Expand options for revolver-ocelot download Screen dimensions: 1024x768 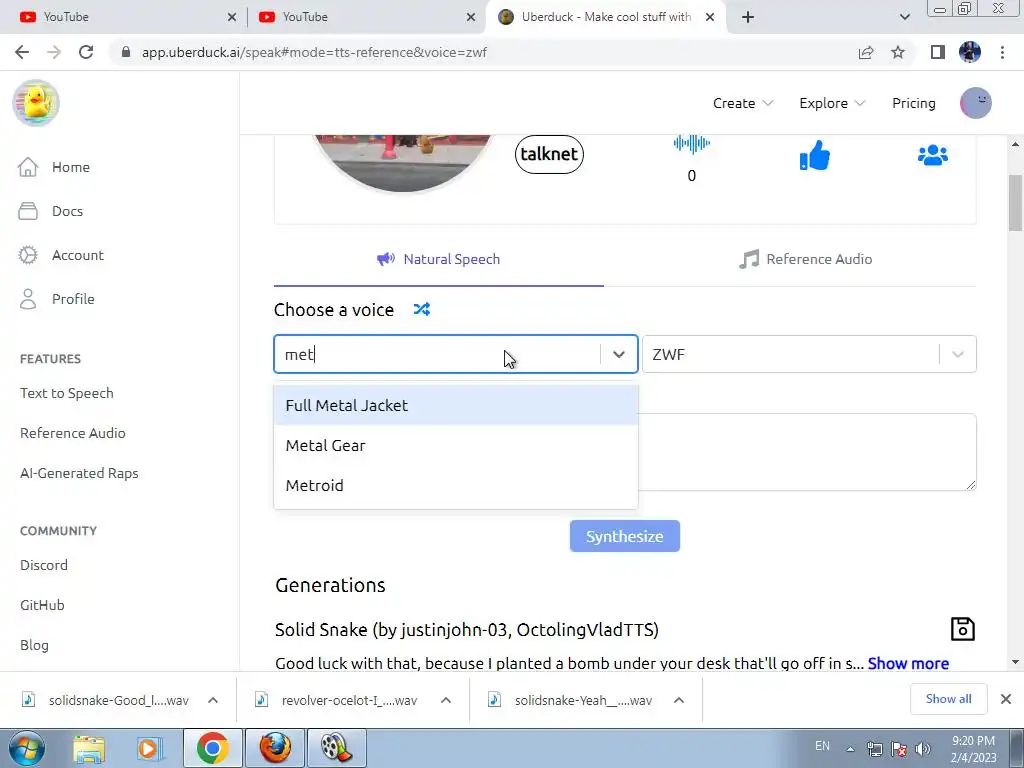(446, 699)
